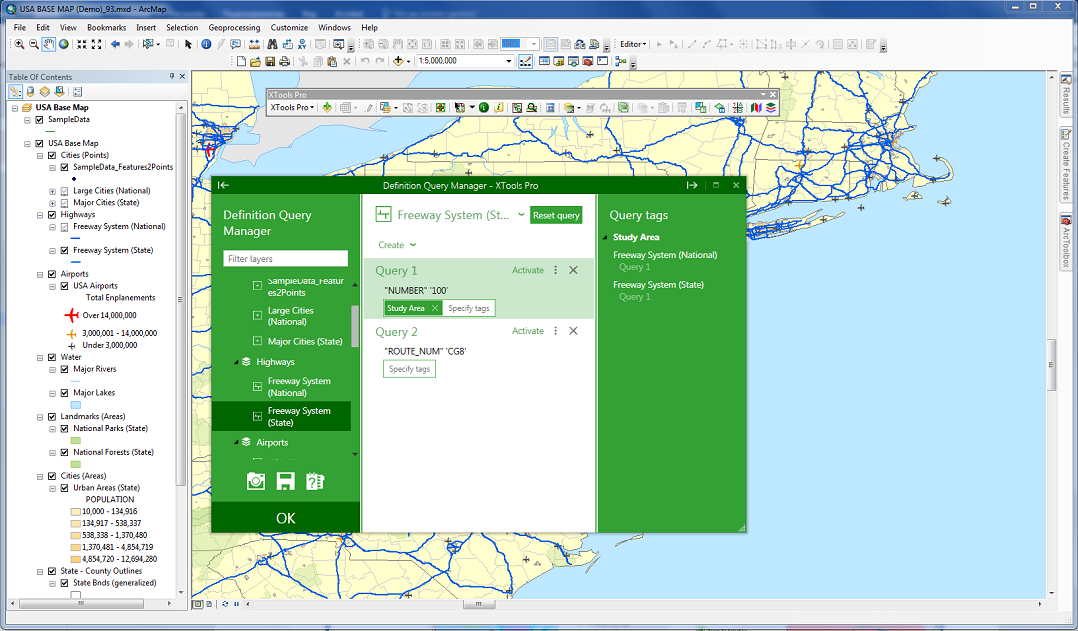Open the XTools Pro dropdown menu
1078x631 pixels.
tap(292, 108)
